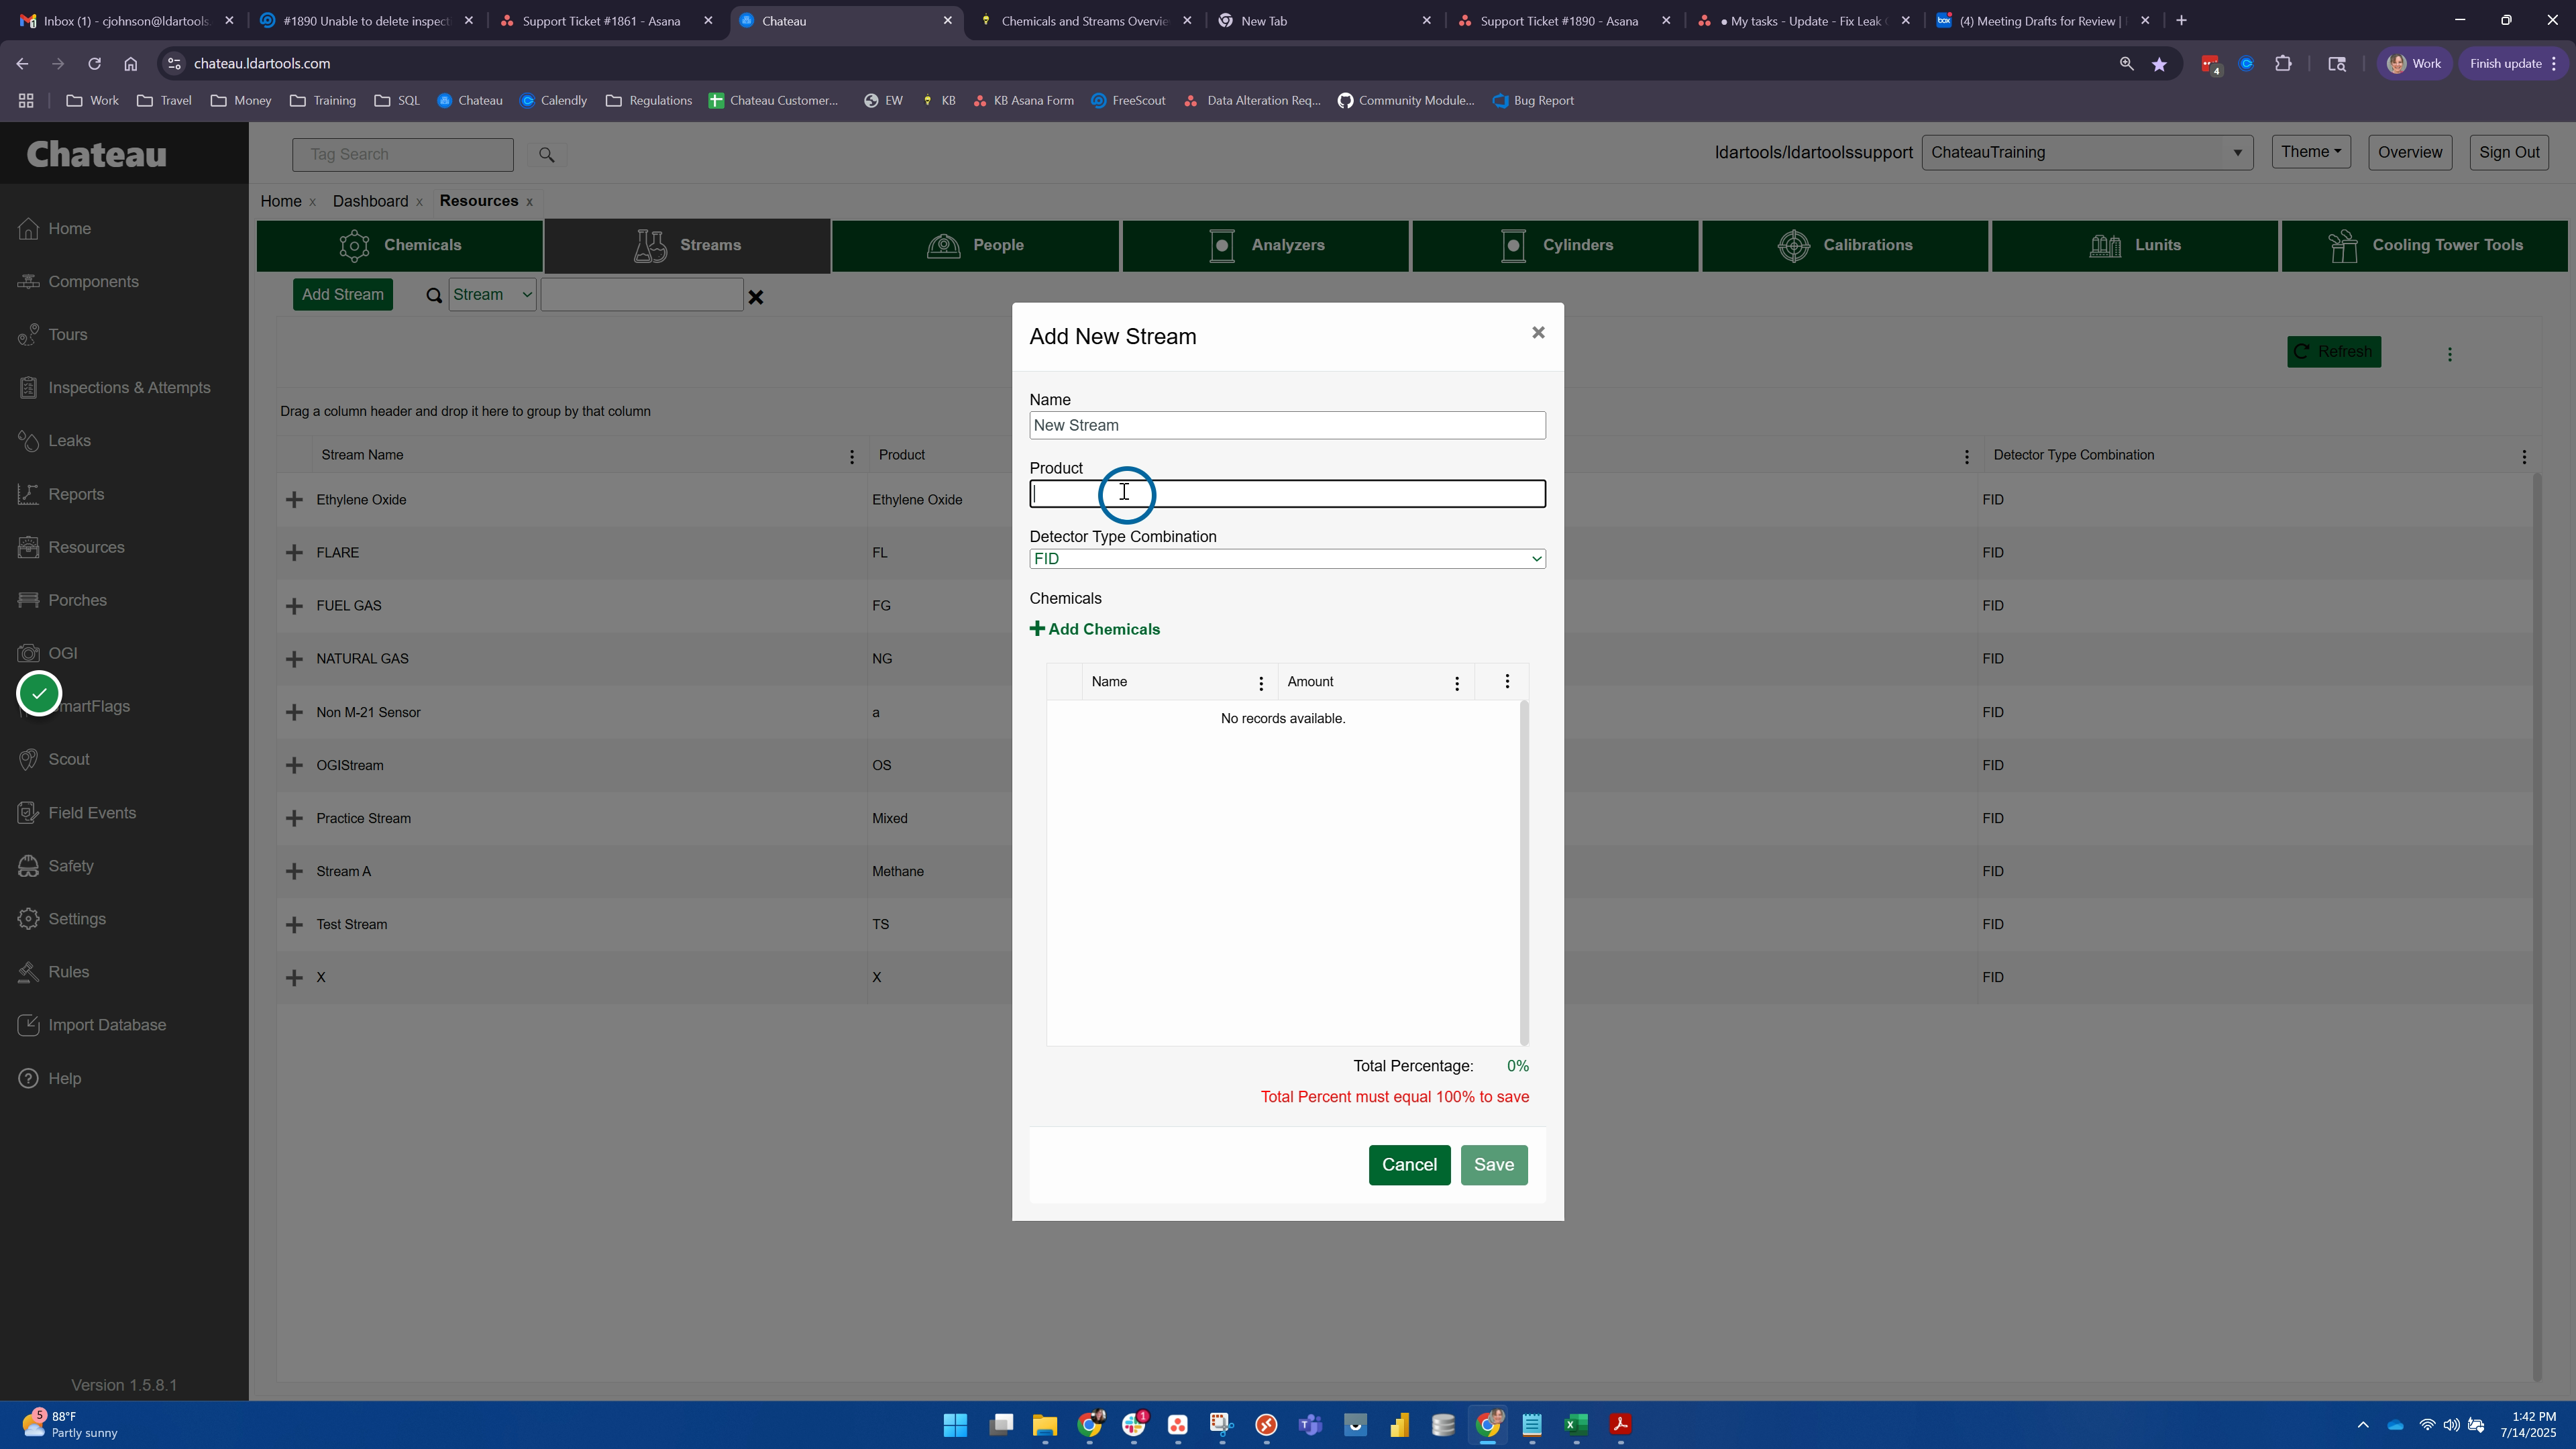Viewport: 2576px width, 1449px height.
Task: Go to Tours in sidebar
Action: point(67,335)
